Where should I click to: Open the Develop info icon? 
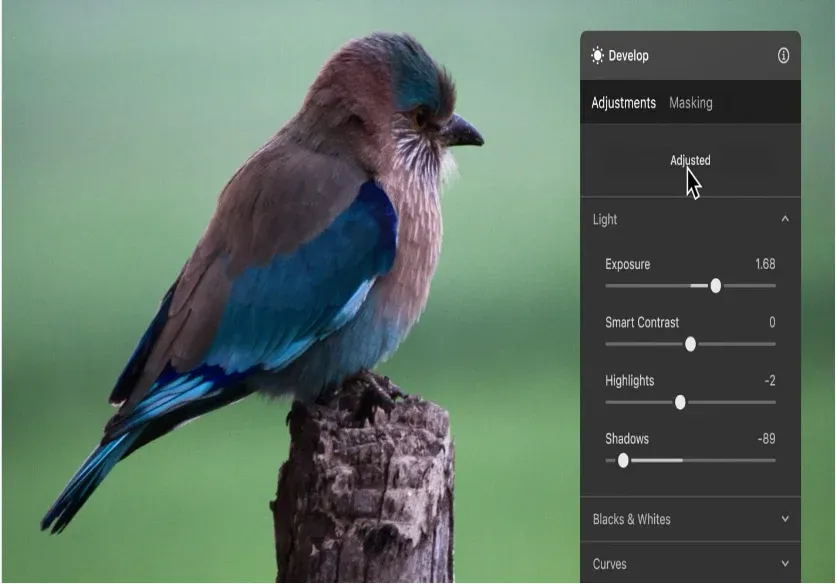click(x=783, y=55)
